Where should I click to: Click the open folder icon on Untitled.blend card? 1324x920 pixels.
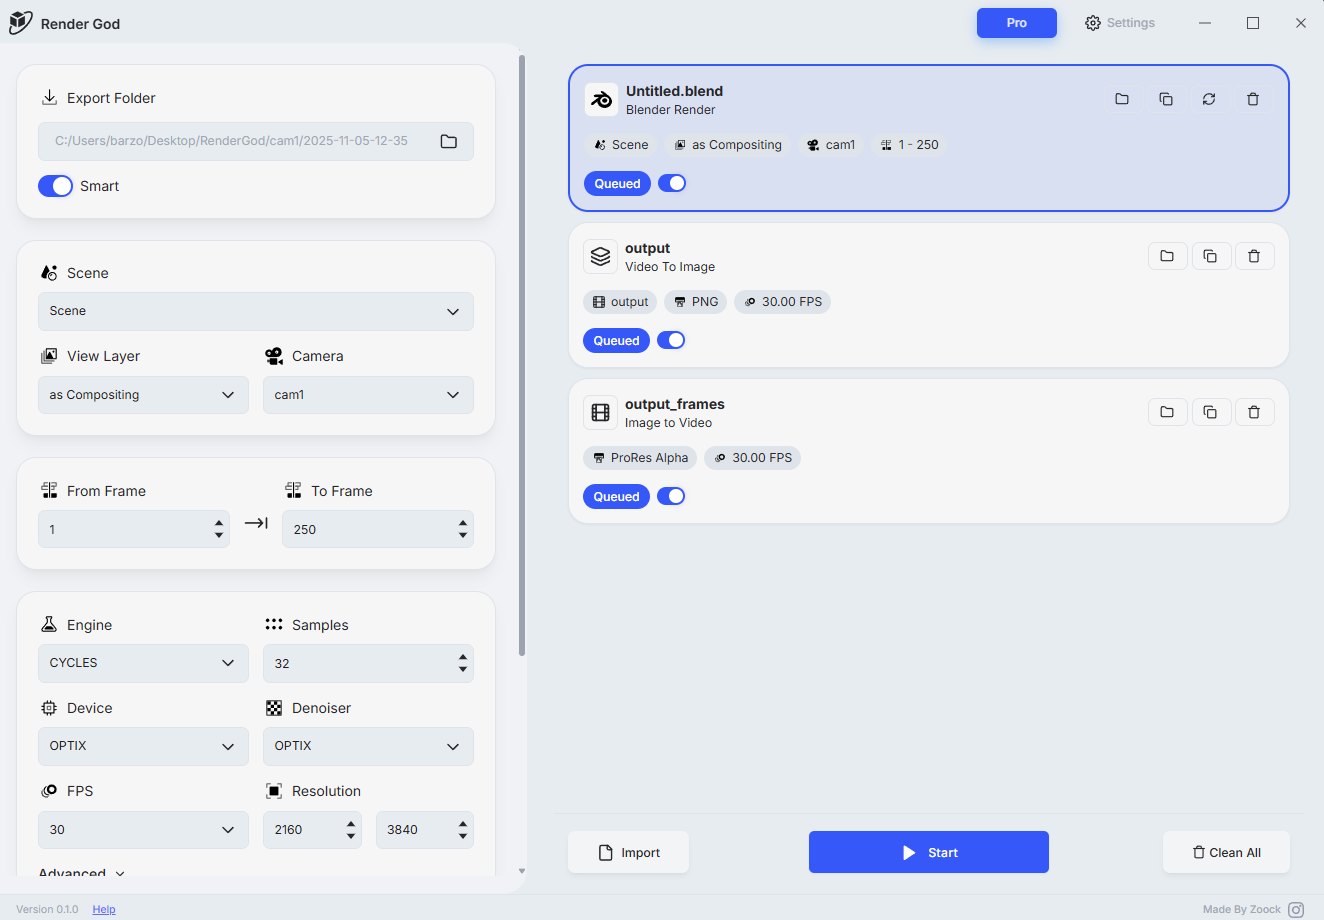click(x=1121, y=99)
